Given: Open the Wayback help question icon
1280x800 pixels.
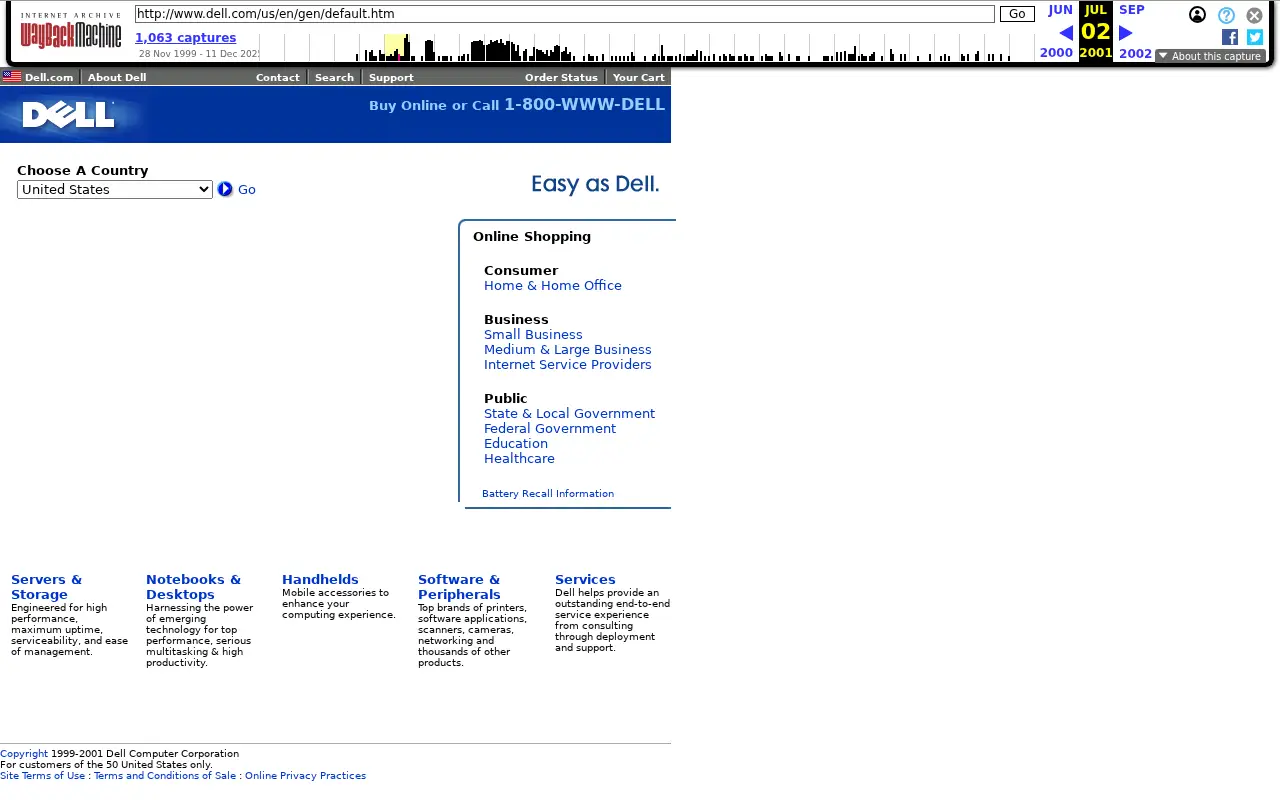Looking at the screenshot, I should [1226, 15].
